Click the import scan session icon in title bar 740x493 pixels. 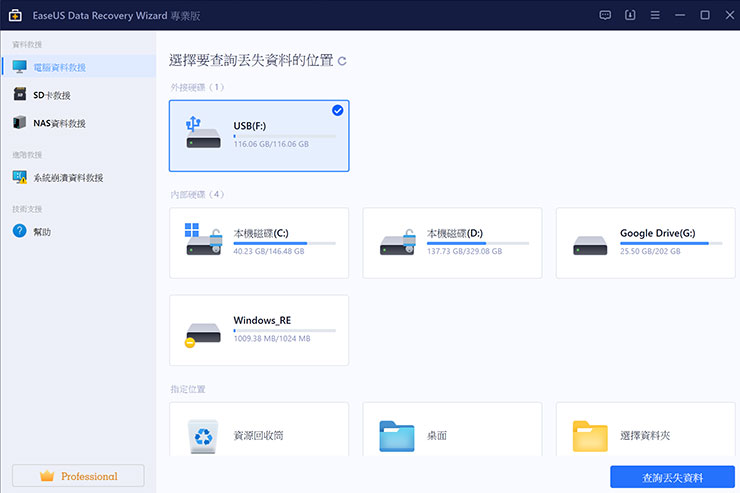[x=630, y=15]
